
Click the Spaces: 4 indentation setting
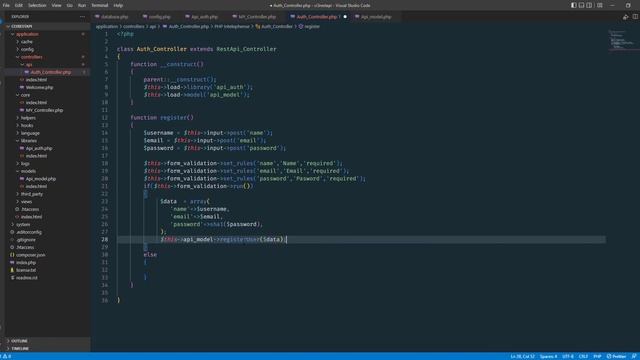point(548,356)
